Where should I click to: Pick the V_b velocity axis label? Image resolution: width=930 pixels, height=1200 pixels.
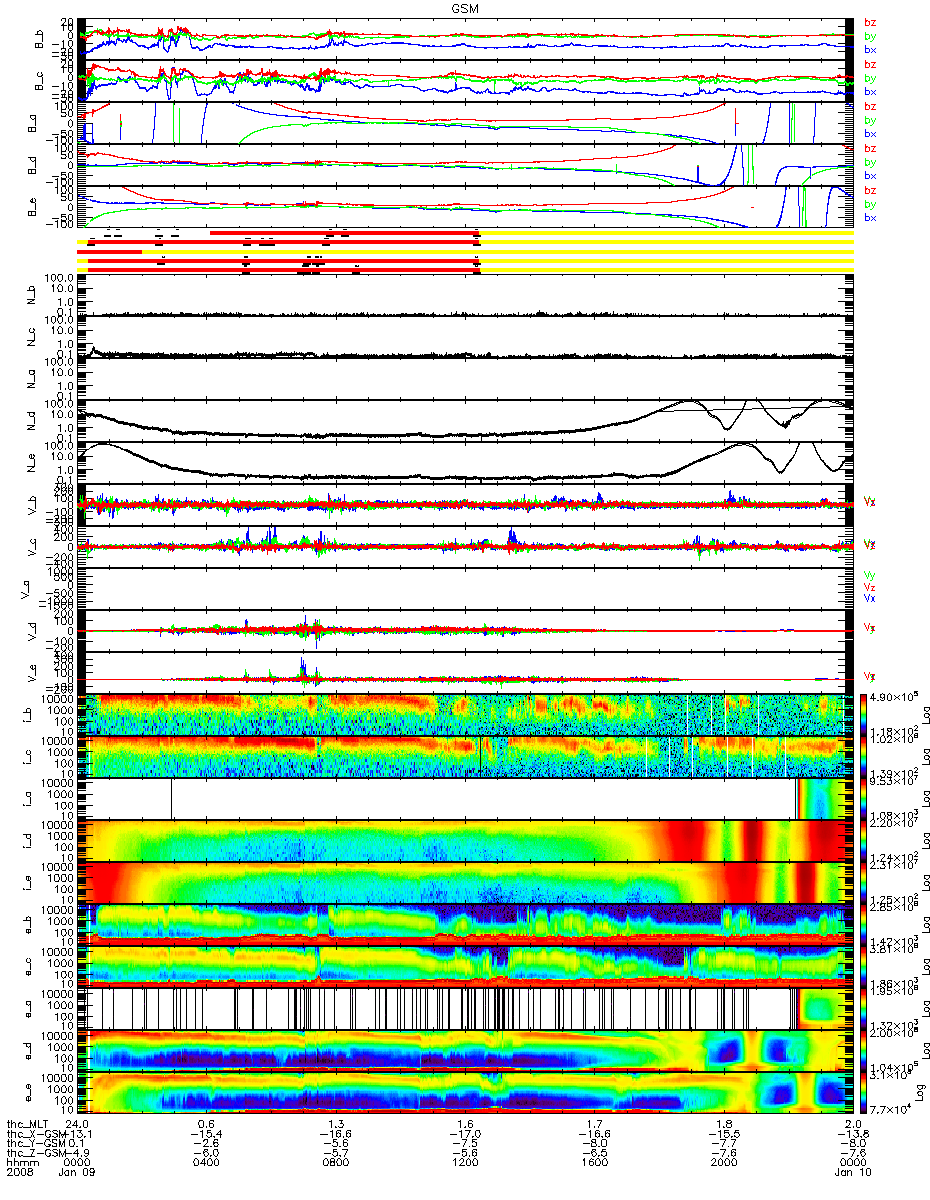click(x=30, y=504)
